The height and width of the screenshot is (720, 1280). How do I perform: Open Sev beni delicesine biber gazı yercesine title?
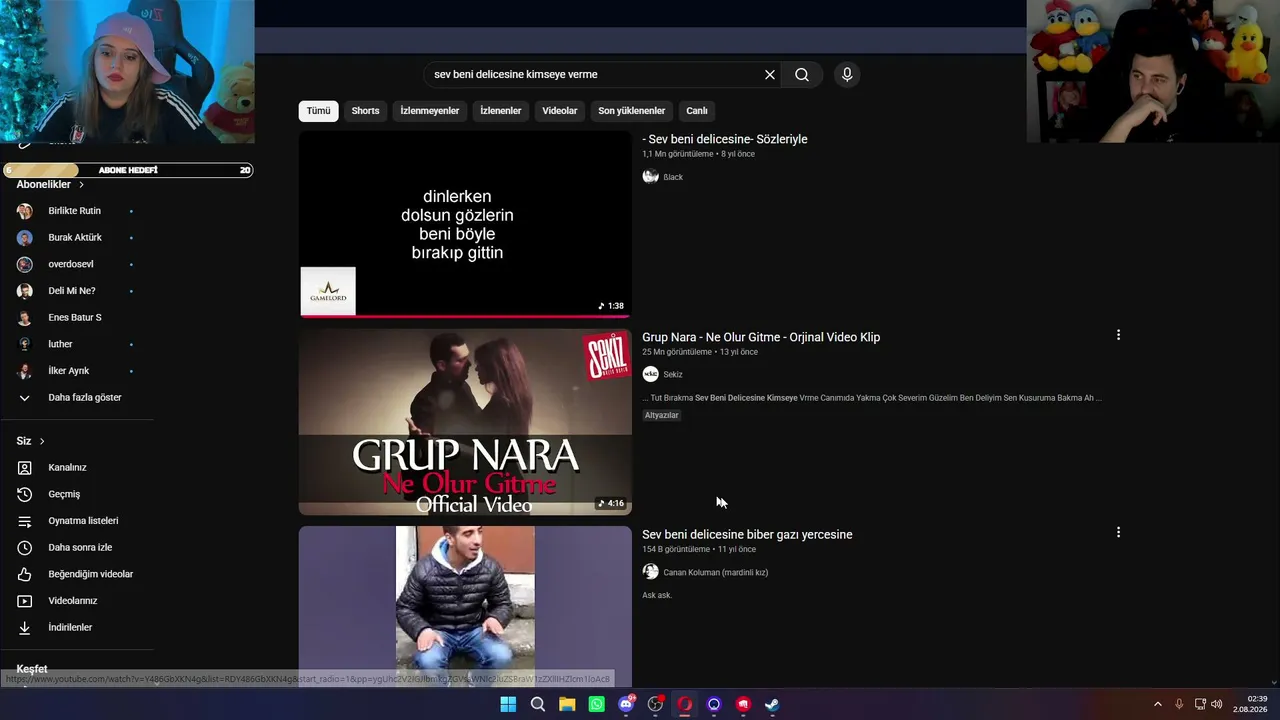coord(747,534)
